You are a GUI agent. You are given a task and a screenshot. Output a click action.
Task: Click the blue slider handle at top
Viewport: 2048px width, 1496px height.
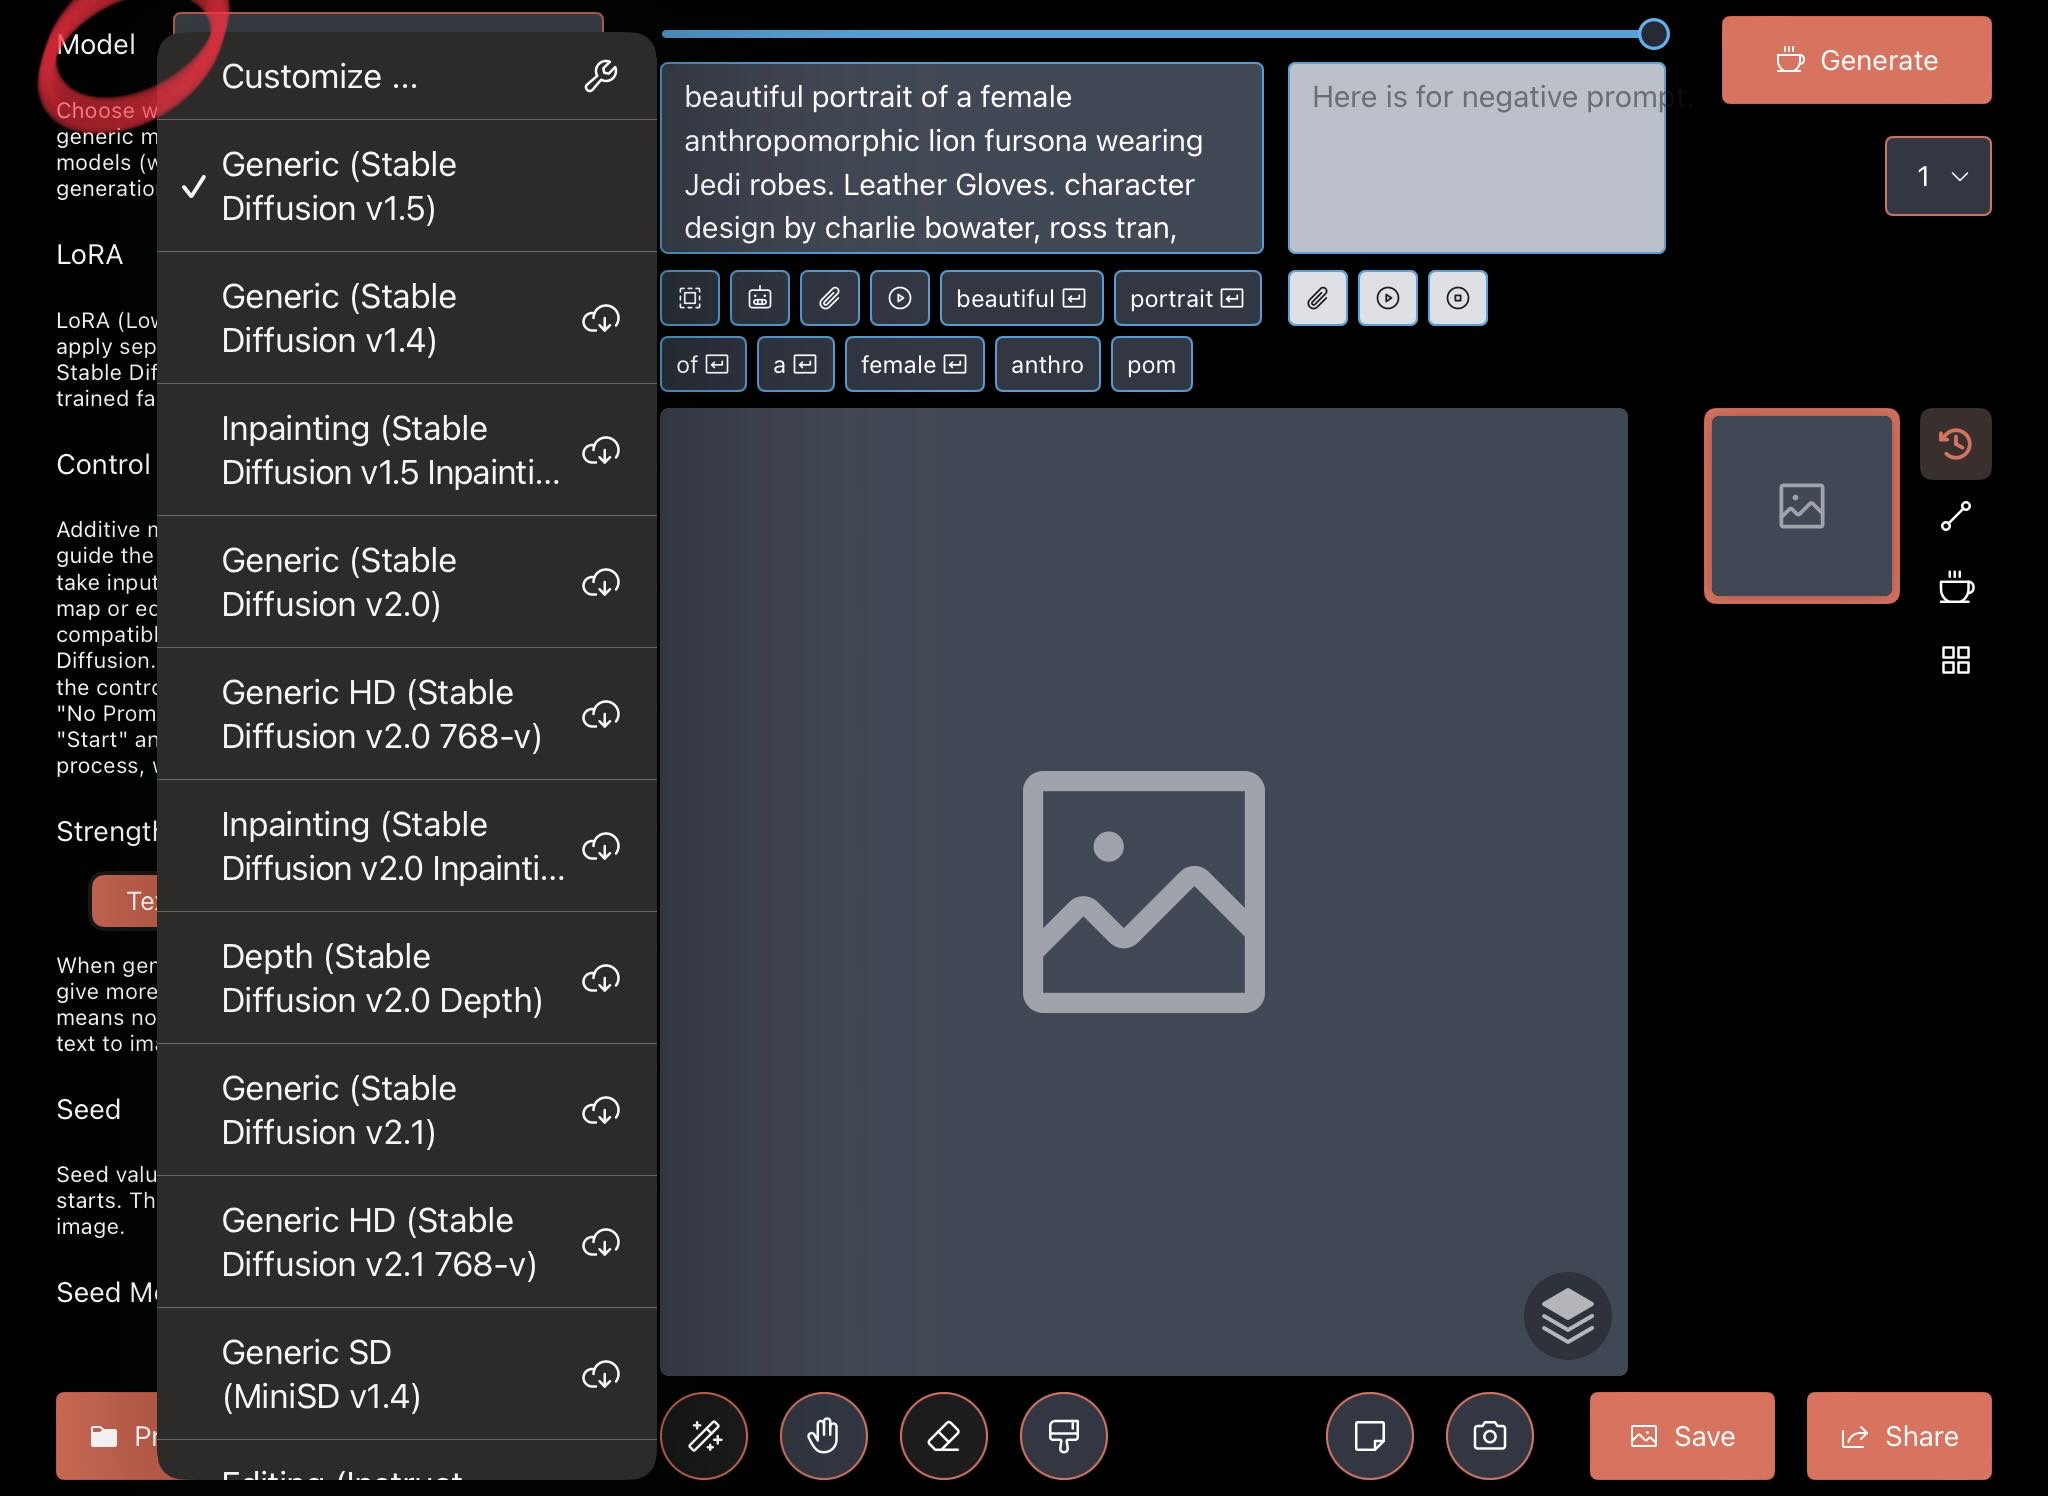1654,34
